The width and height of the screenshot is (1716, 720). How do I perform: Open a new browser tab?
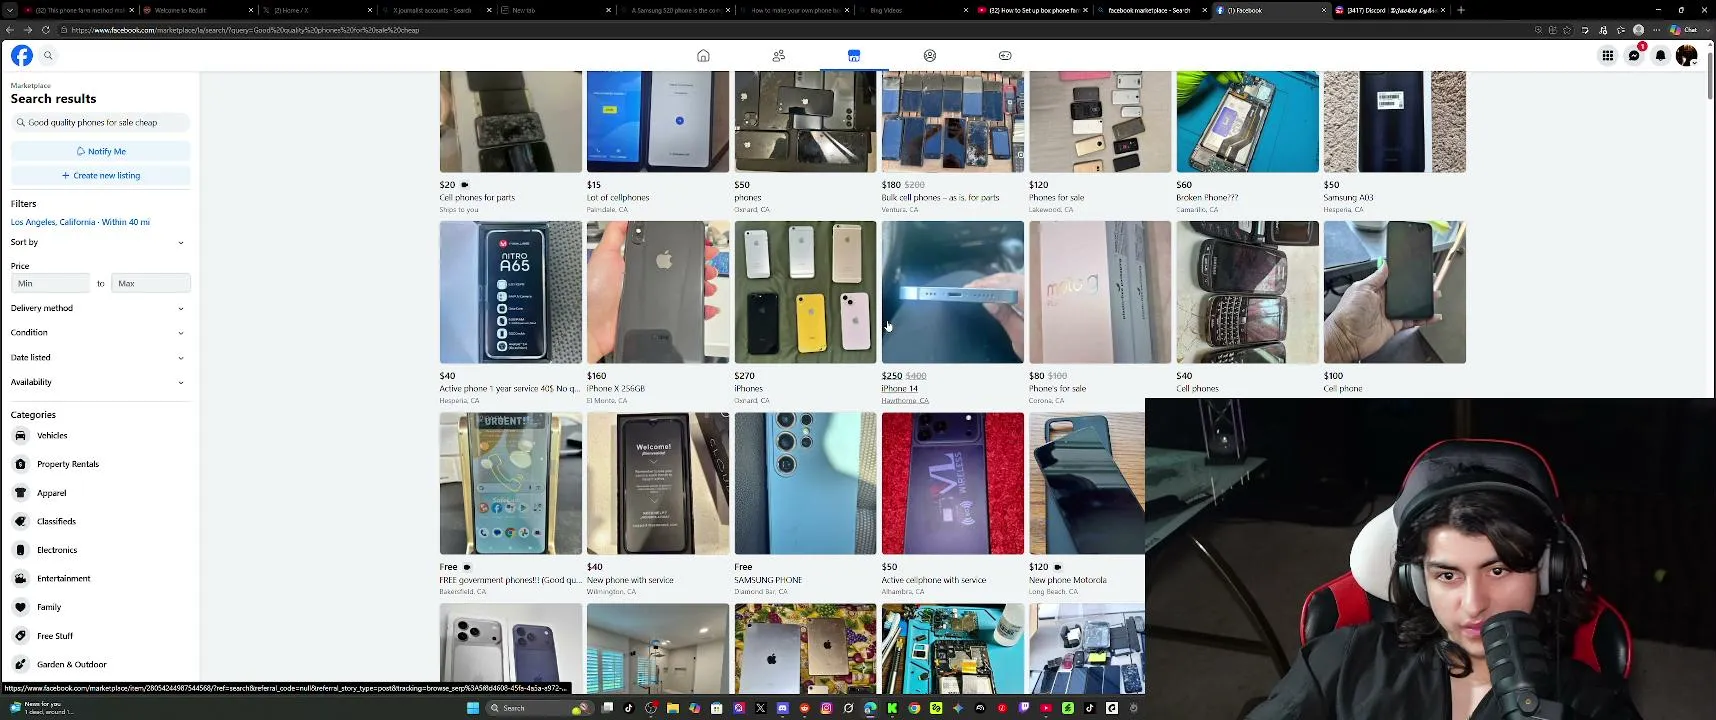point(1461,10)
